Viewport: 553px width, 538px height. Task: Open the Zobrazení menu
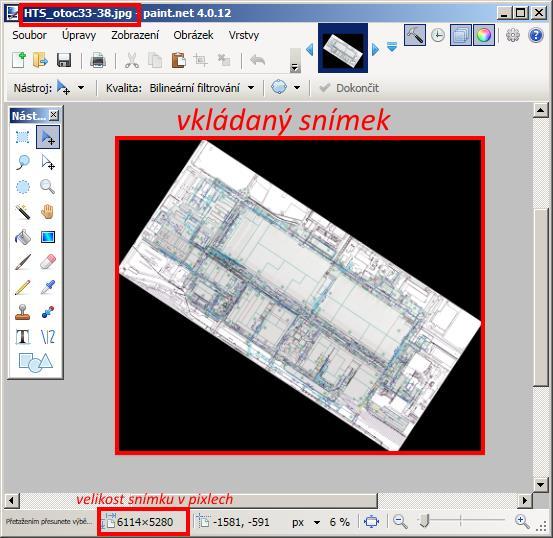135,35
